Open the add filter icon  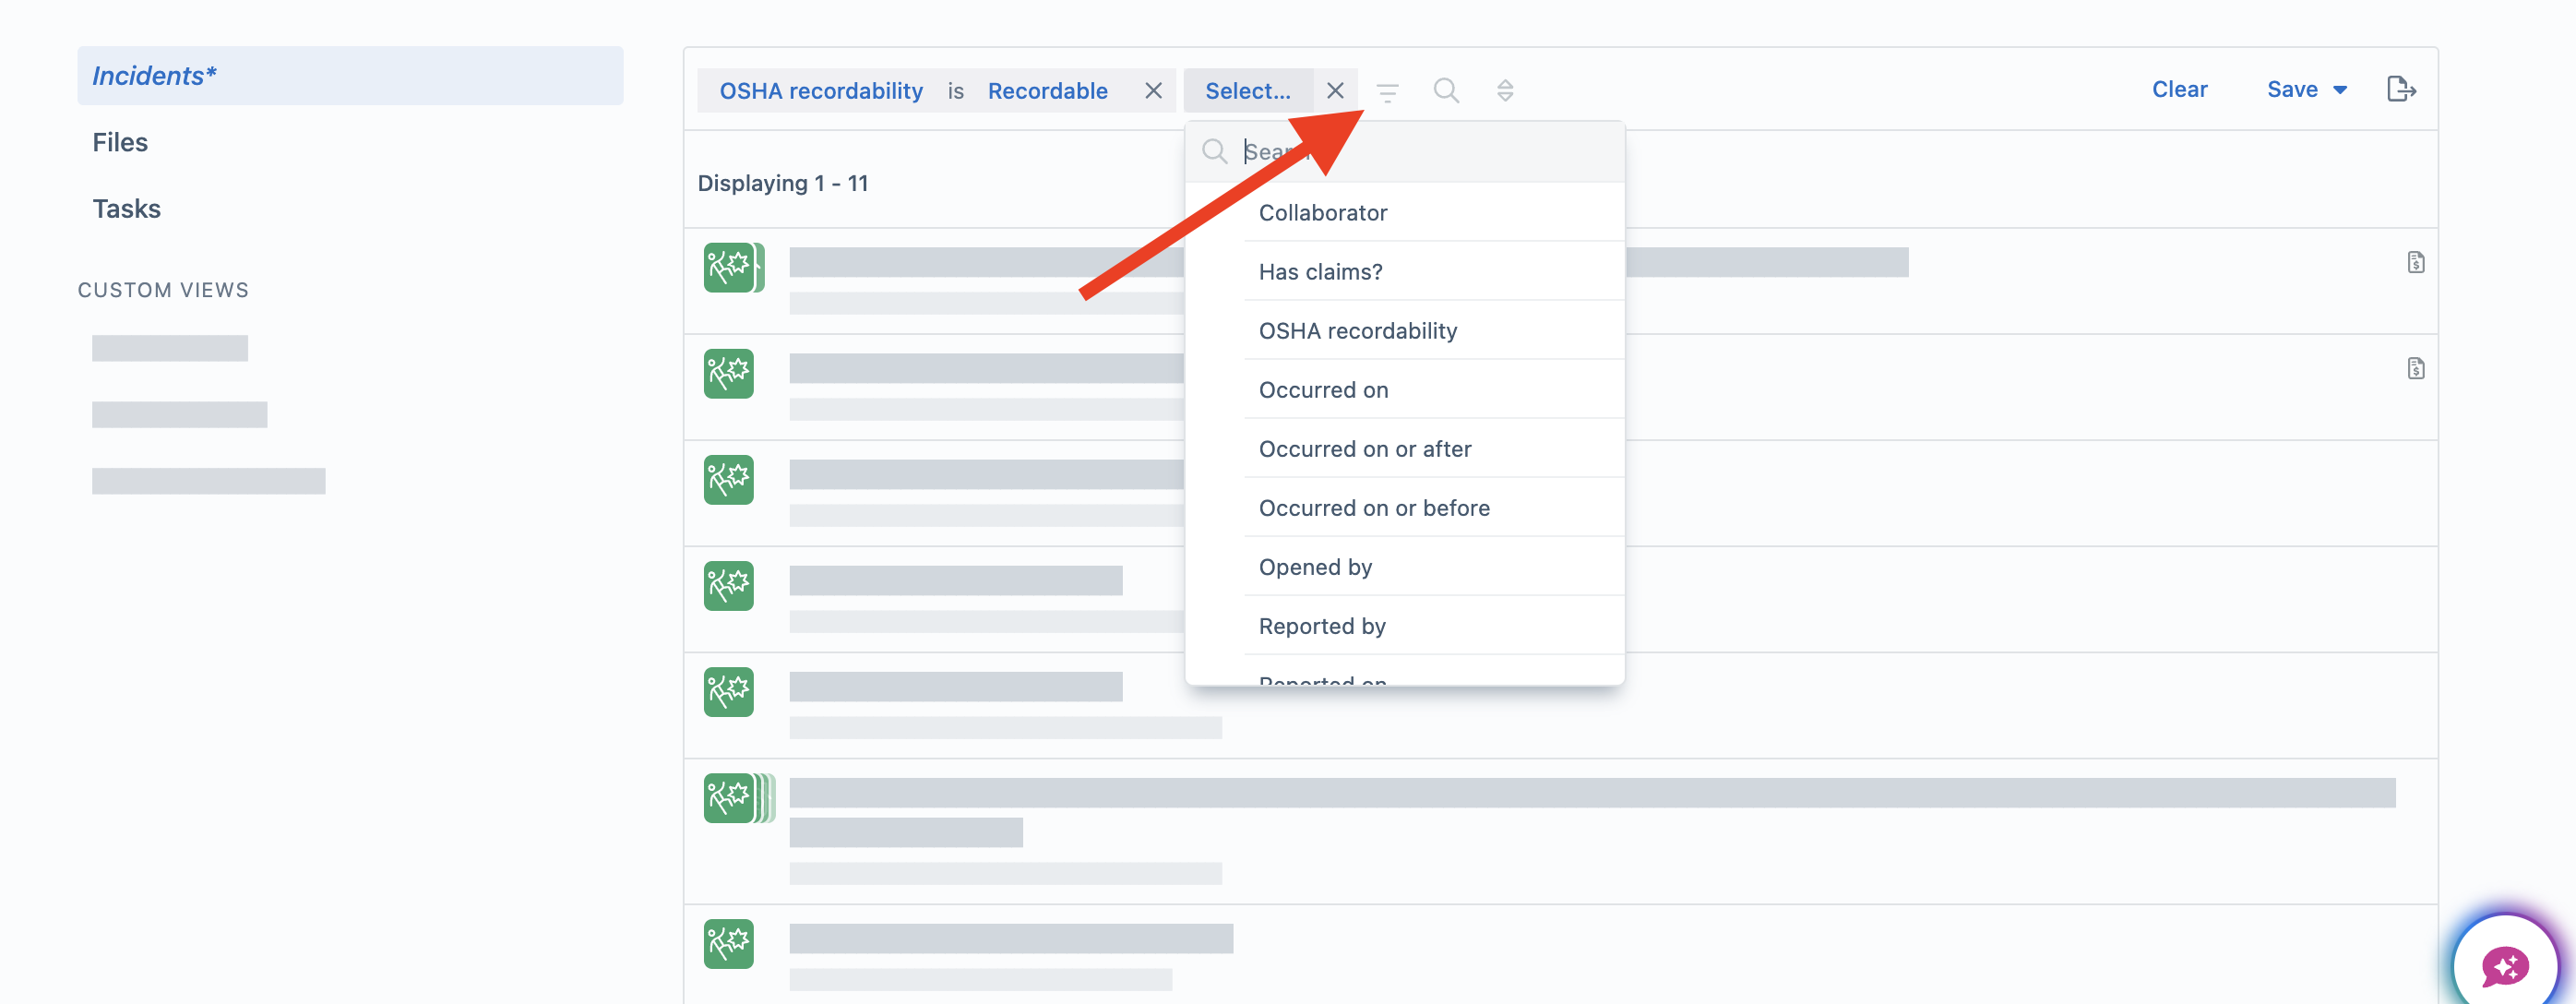[1387, 92]
